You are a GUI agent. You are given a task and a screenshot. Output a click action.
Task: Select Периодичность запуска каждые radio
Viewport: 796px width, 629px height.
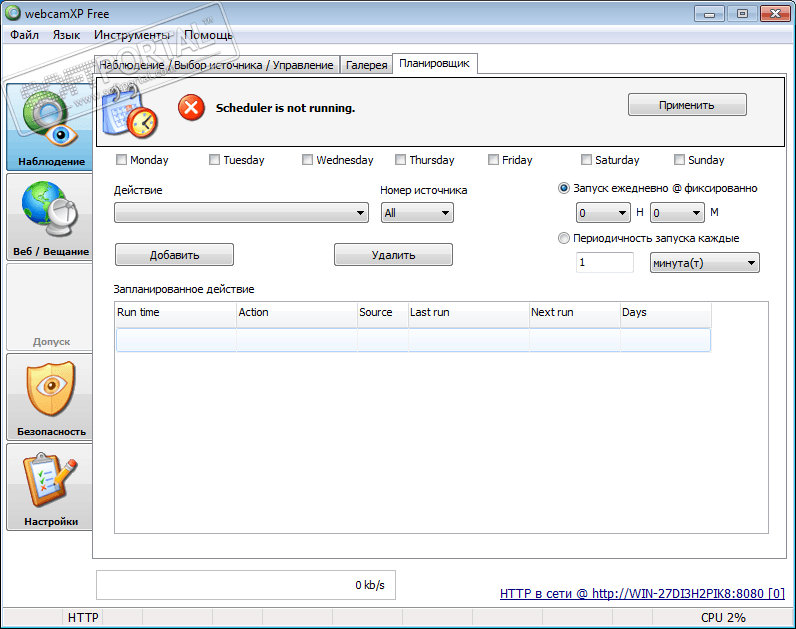click(x=563, y=238)
